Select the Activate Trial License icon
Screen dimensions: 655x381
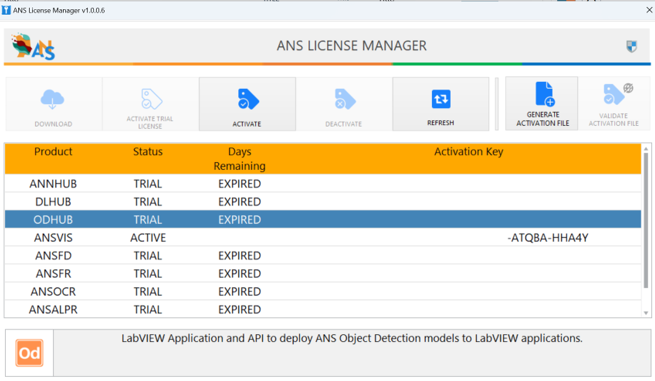click(x=151, y=99)
